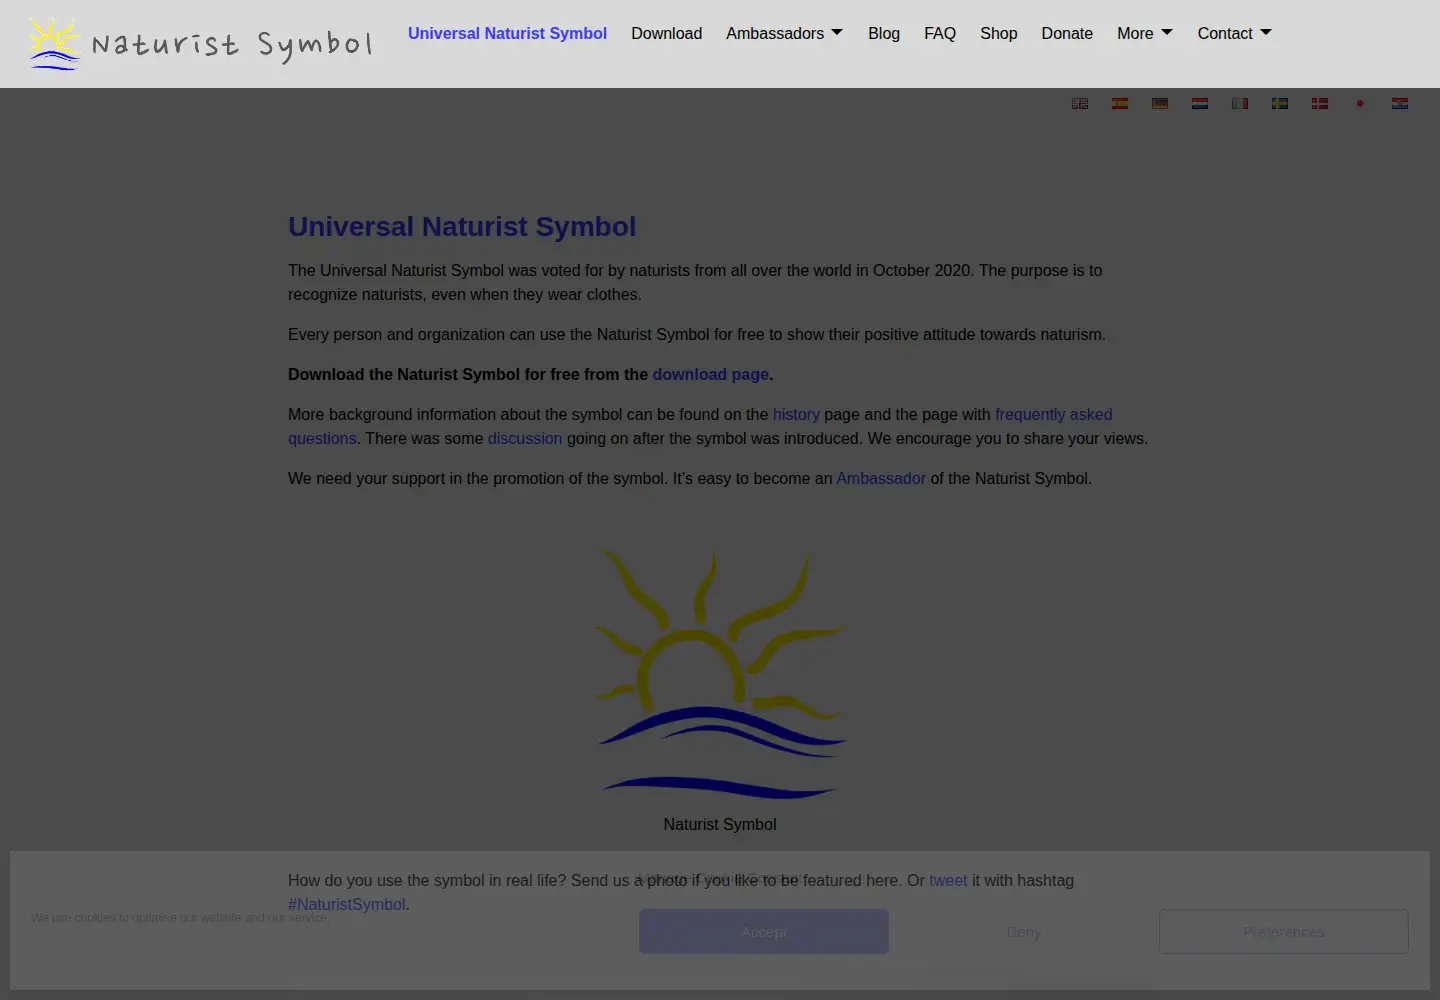Go to the Donate page
Screen dimensions: 1440x1000
[x=1067, y=33]
